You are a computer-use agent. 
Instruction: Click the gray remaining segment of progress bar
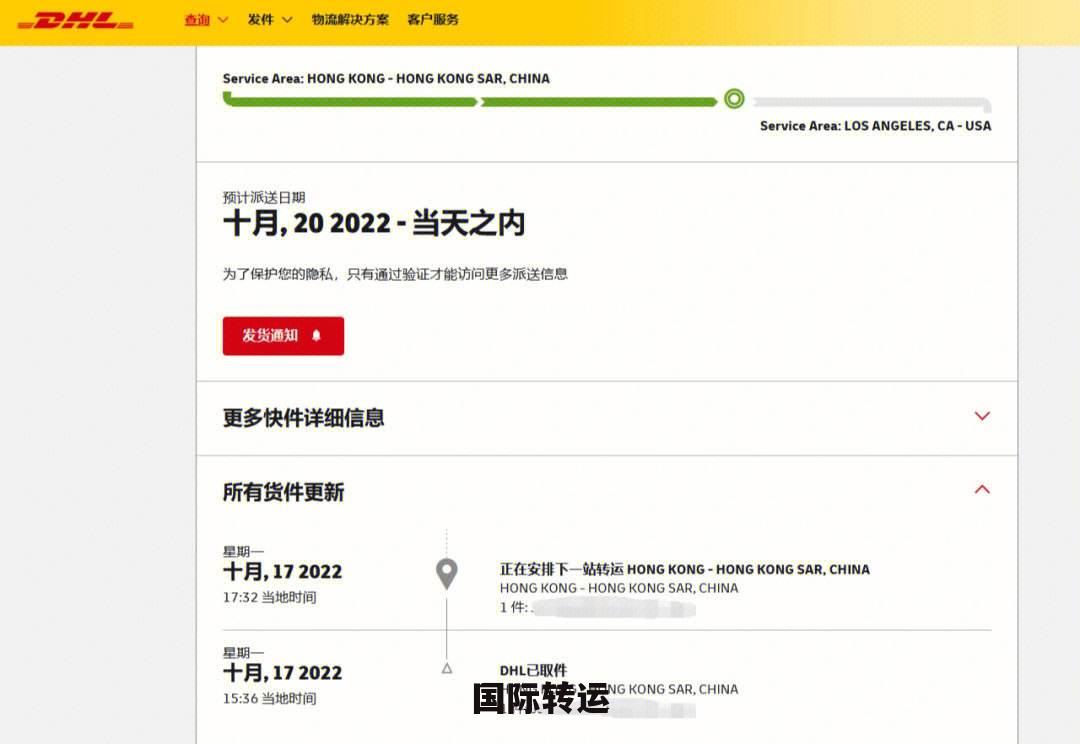(872, 103)
